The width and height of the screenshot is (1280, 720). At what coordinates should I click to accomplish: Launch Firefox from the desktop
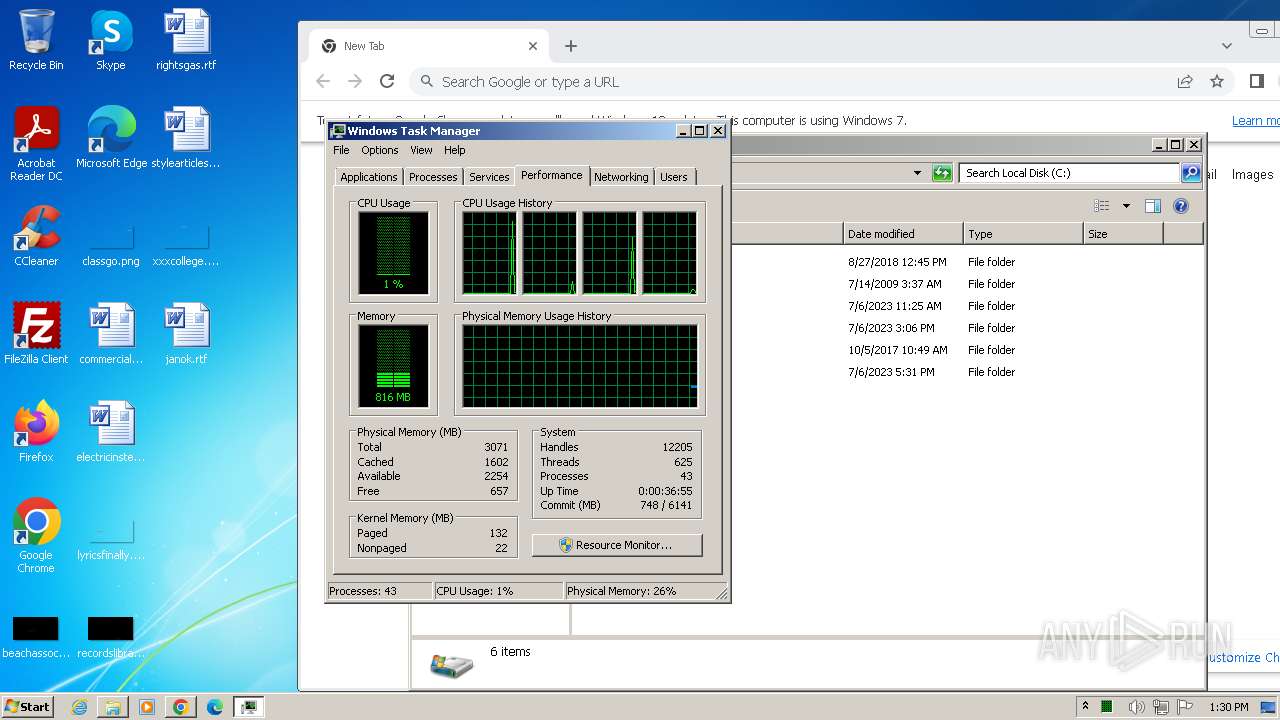pyautogui.click(x=36, y=432)
